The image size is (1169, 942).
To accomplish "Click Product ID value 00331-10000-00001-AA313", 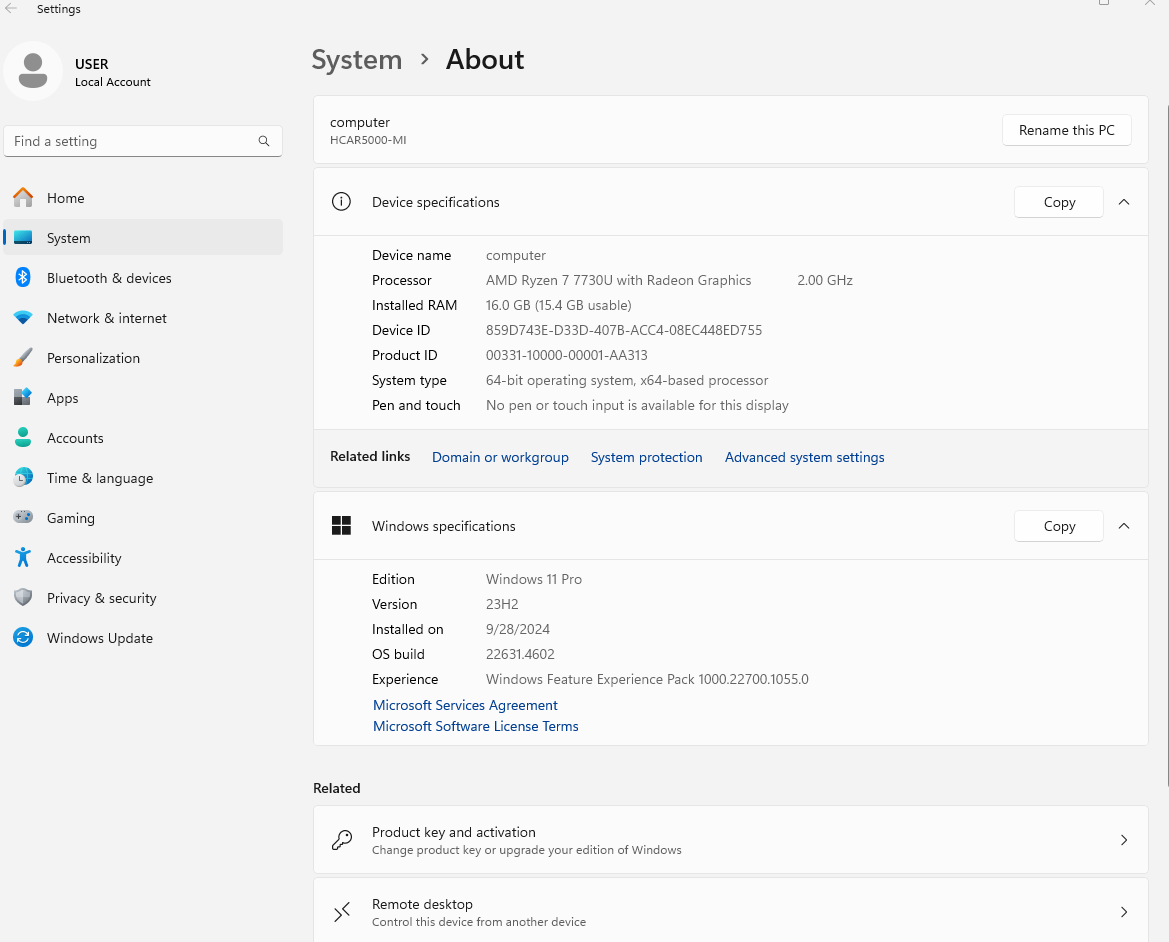I will tap(567, 355).
